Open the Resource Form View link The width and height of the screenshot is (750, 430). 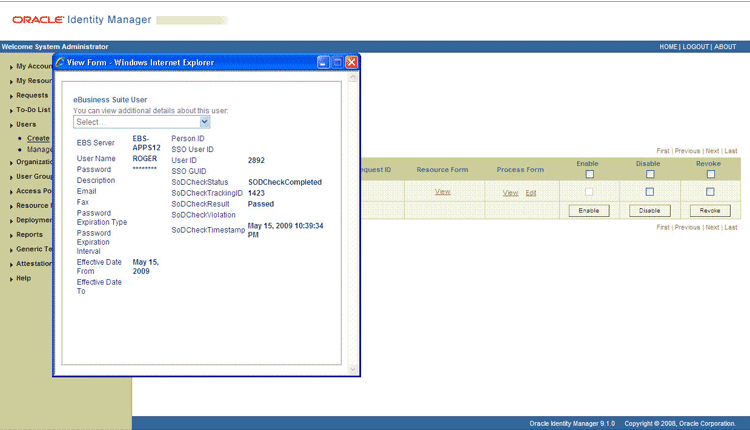(442, 192)
